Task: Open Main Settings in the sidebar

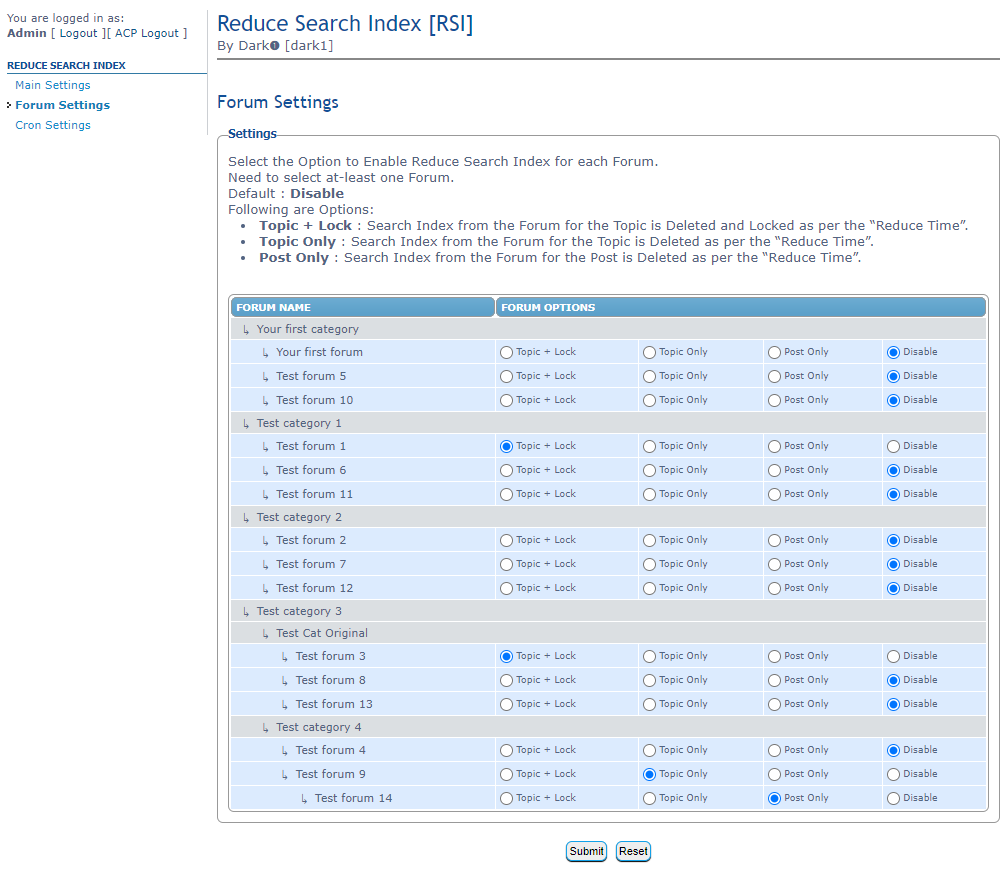Action: coord(53,85)
